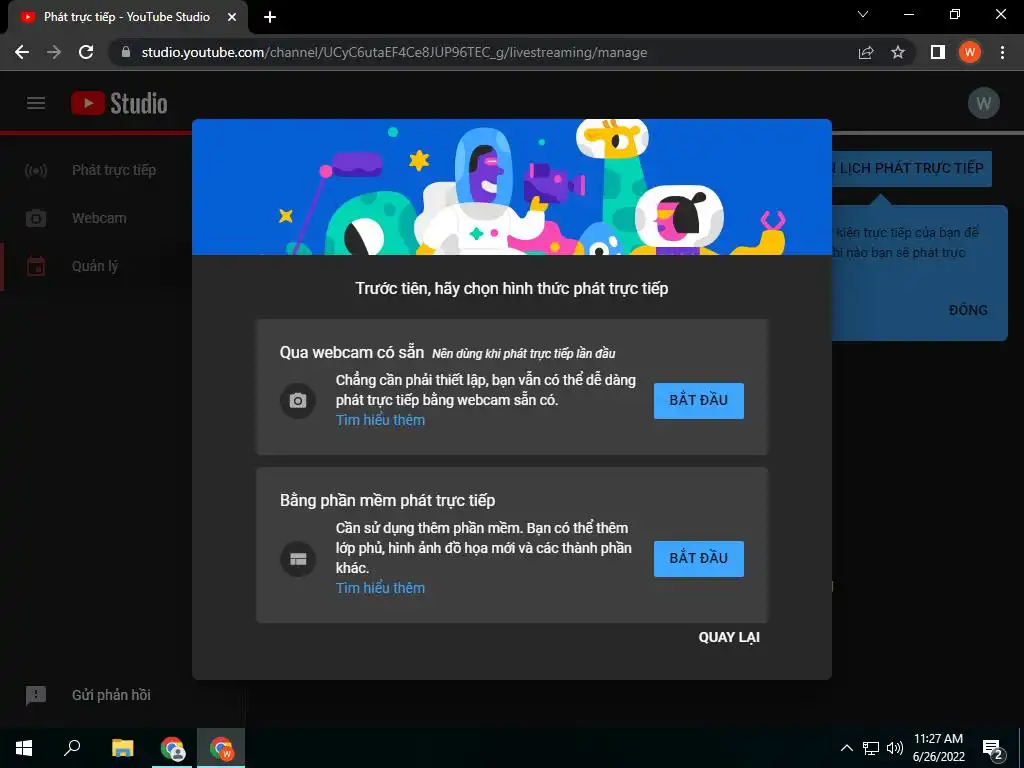Click the dialog illustration banner
Image resolution: width=1024 pixels, height=768 pixels.
512,187
